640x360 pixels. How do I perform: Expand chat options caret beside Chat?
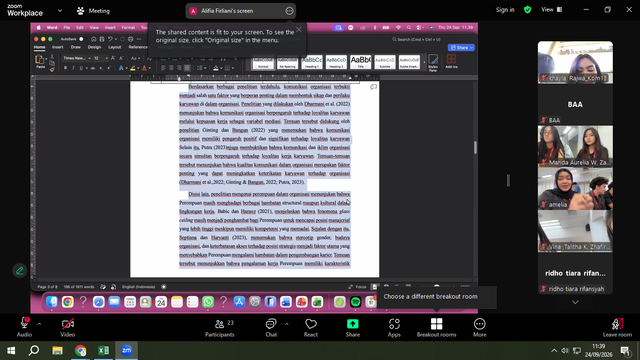(287, 324)
